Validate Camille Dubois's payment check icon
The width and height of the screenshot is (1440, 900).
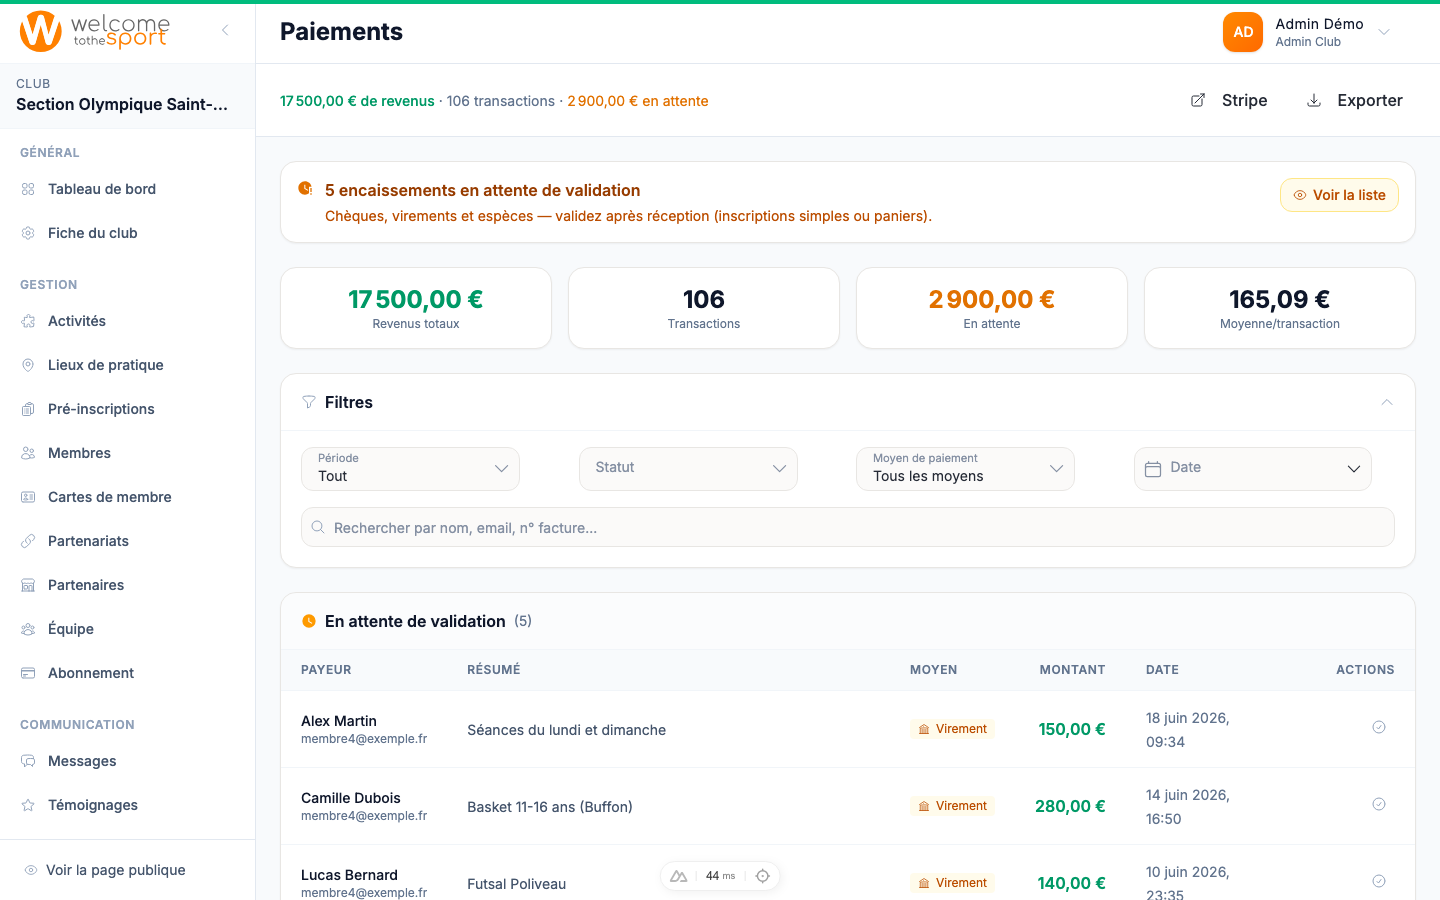(x=1379, y=804)
